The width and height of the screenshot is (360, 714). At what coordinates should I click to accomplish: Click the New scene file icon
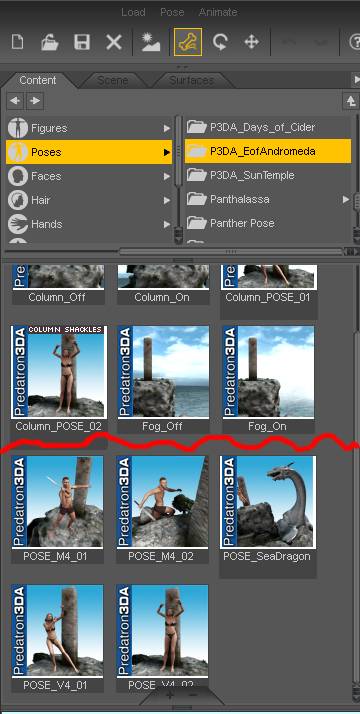17,42
